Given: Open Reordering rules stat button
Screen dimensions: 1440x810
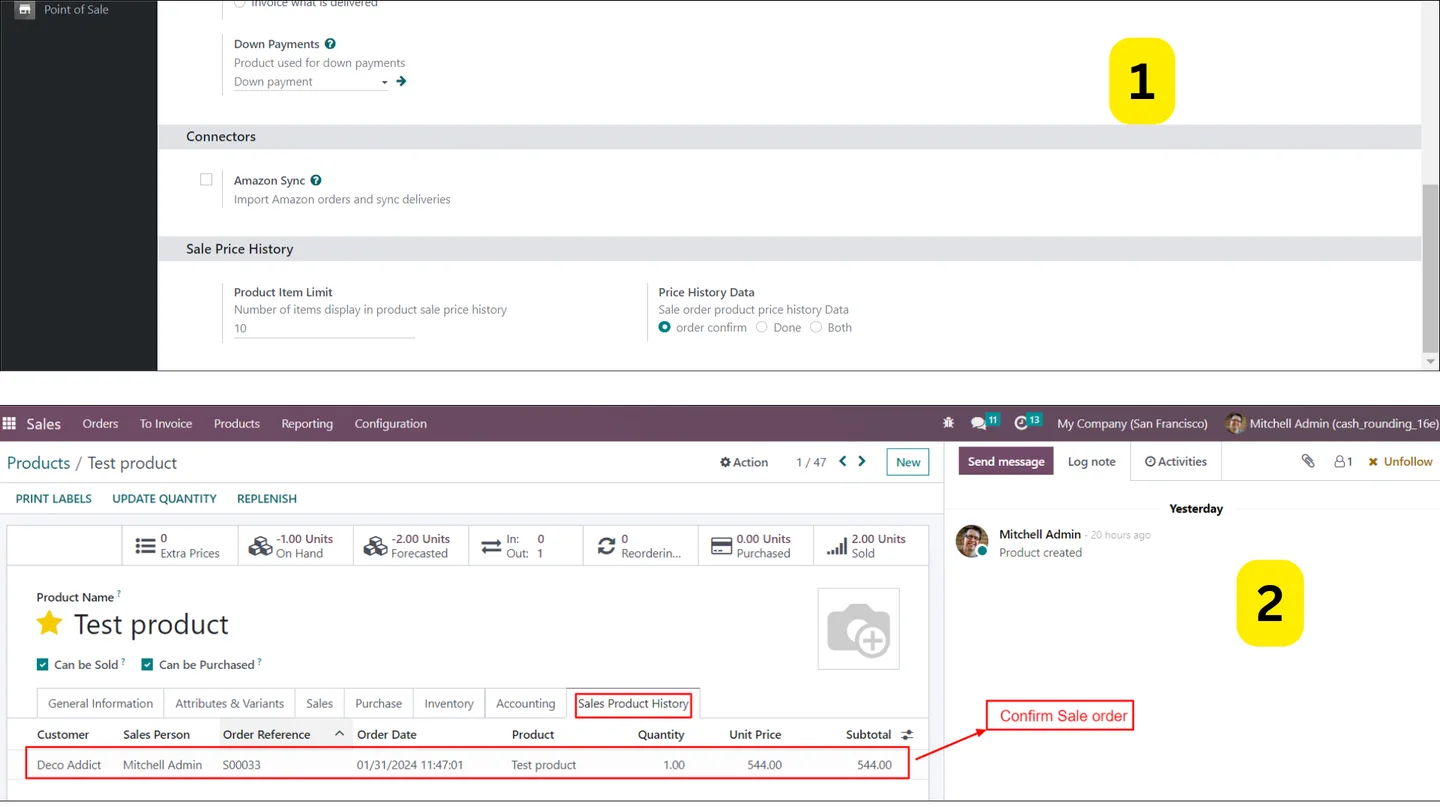Looking at the screenshot, I should pyautogui.click(x=640, y=546).
